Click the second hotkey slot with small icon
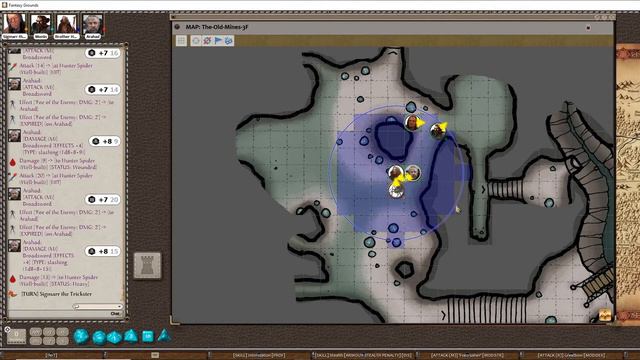Image resolution: width=640 pixels, height=360 pixels. (x=156, y=356)
